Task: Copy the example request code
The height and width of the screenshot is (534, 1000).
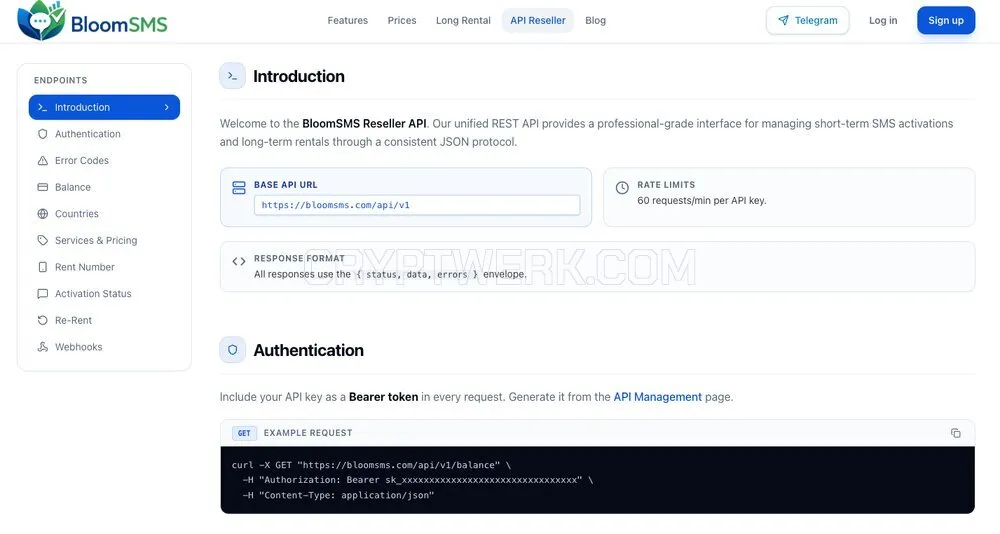Action: pos(955,433)
